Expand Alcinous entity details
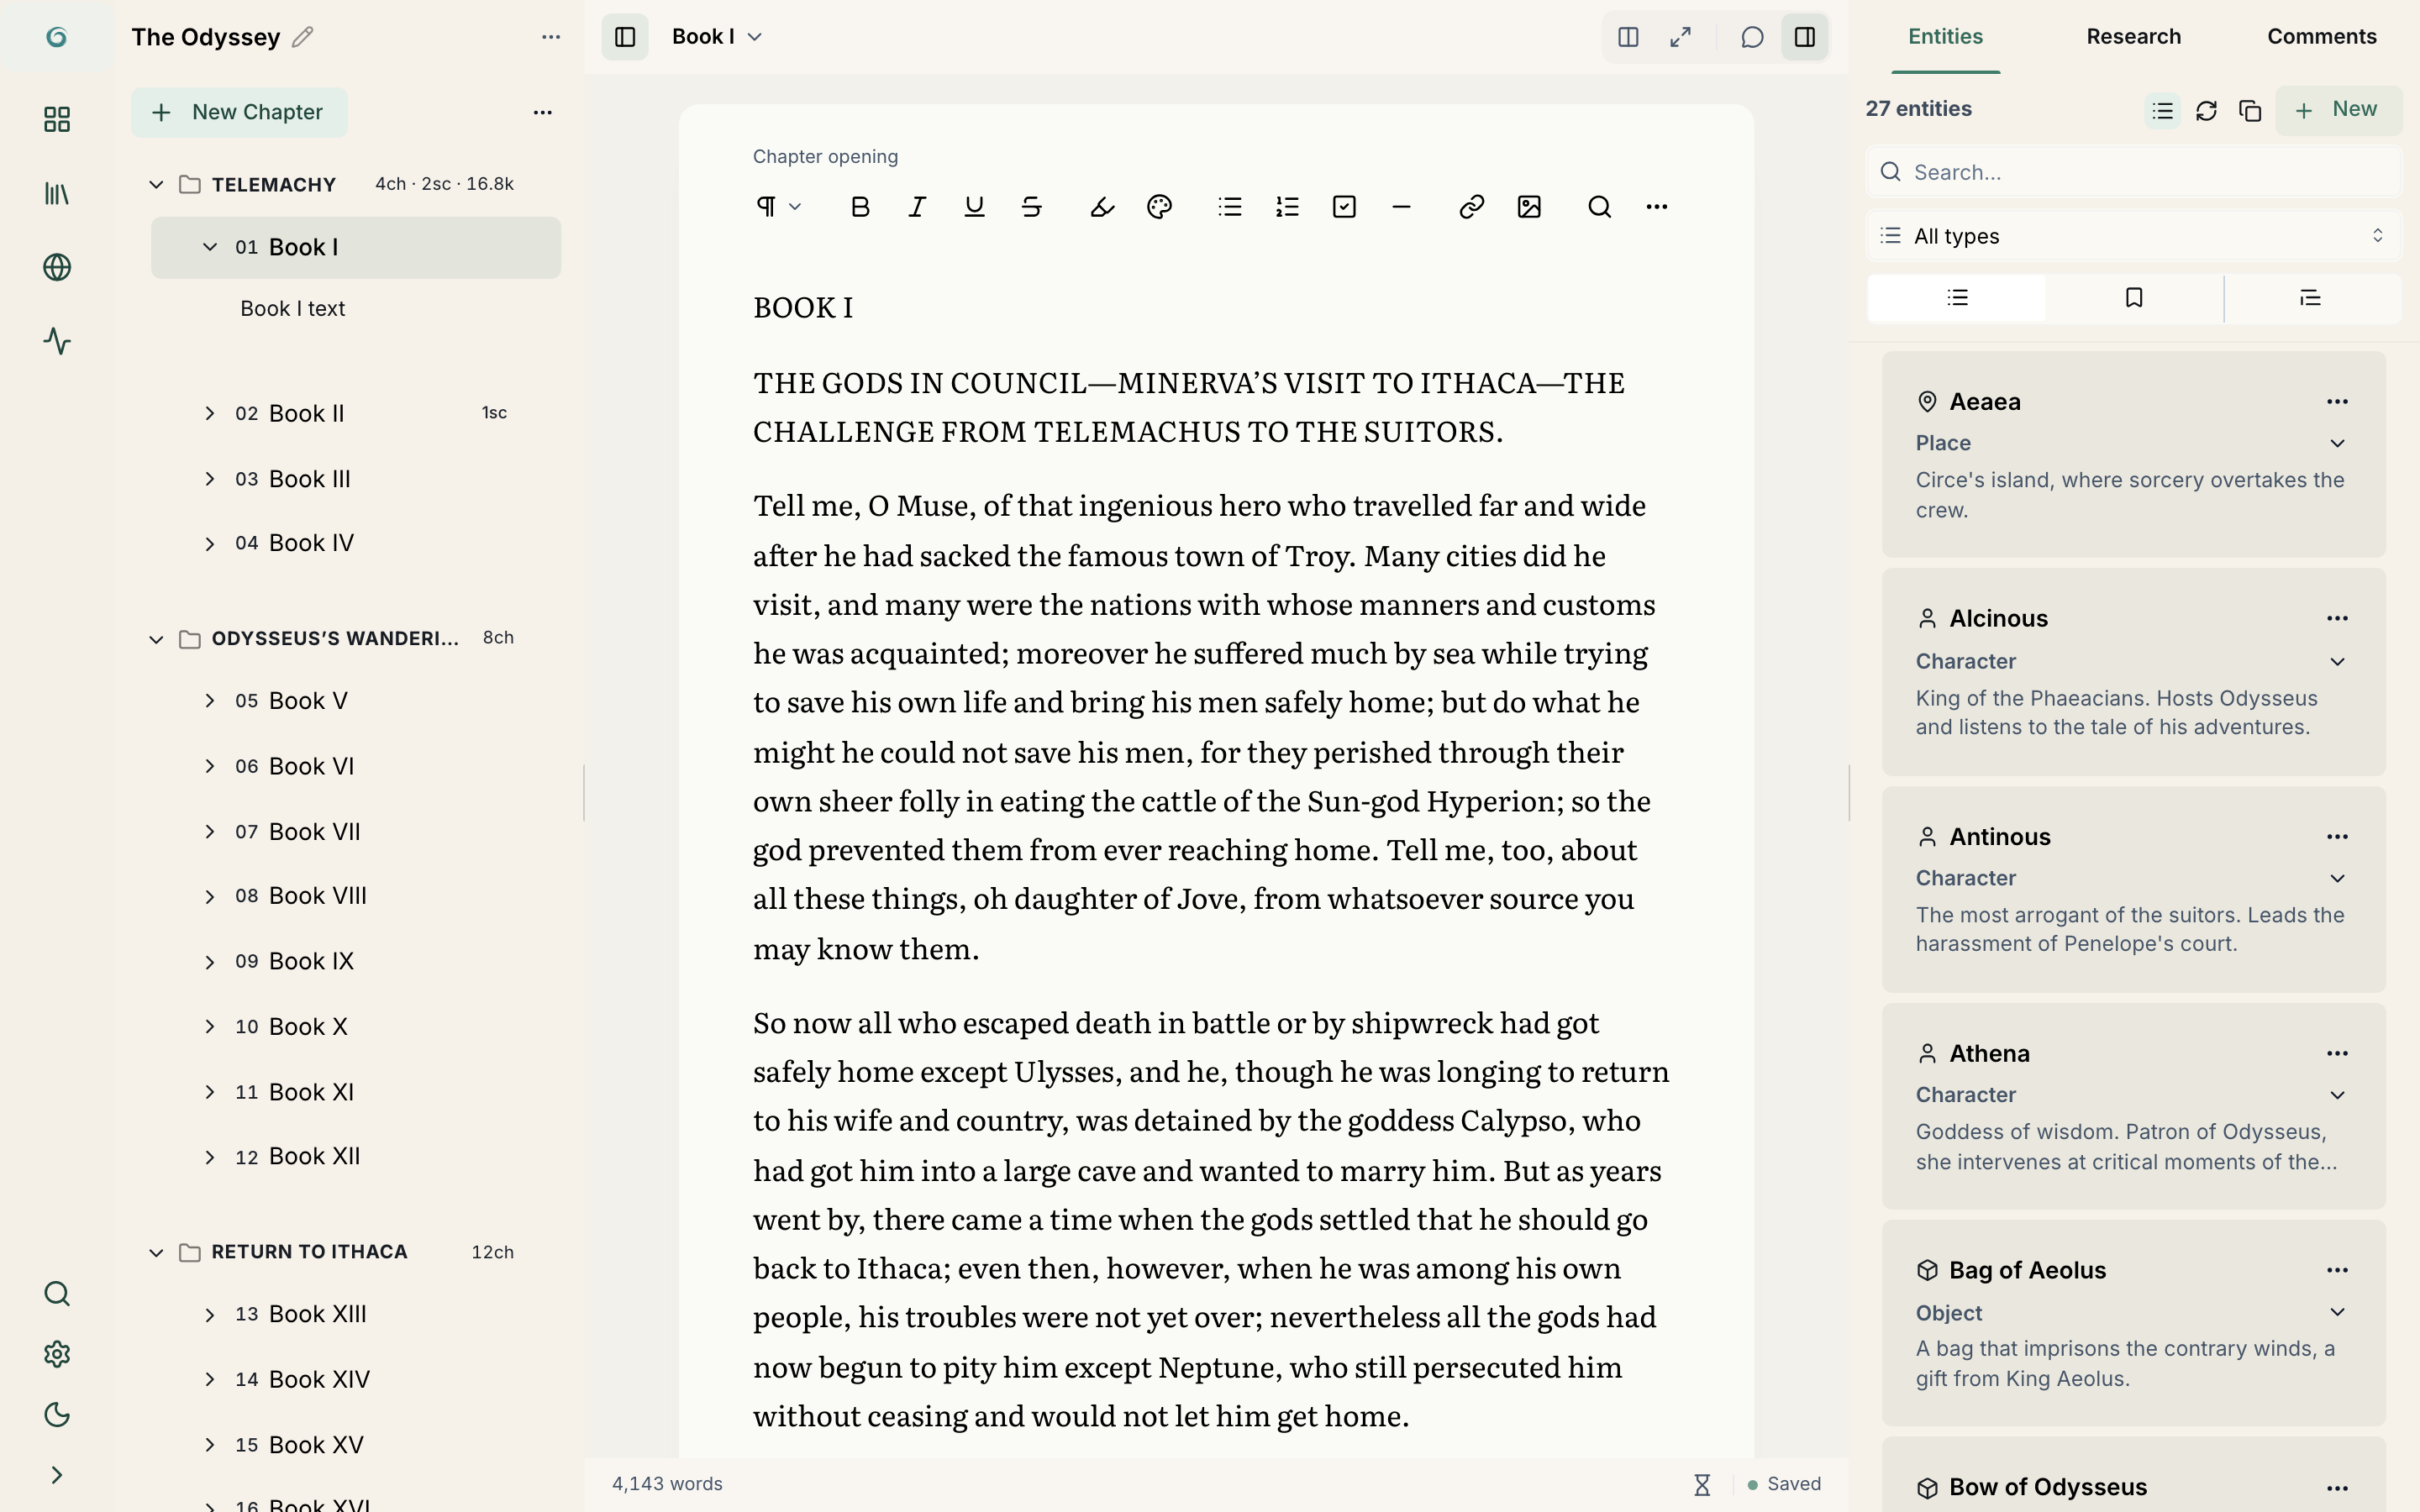 tap(2337, 662)
